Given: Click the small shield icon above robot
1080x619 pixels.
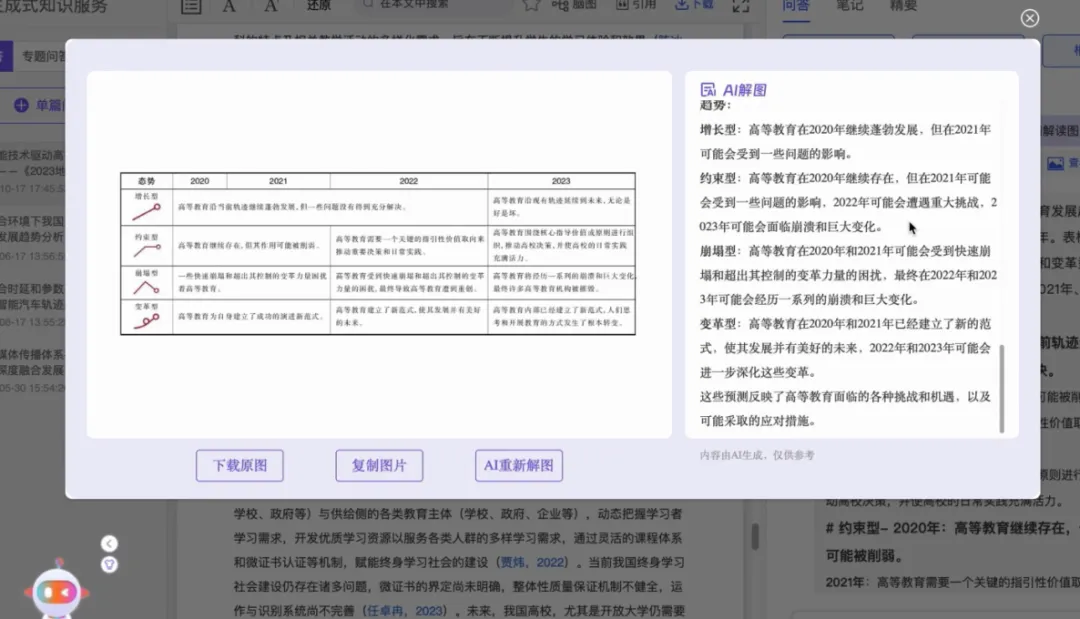Looking at the screenshot, I should 109,565.
